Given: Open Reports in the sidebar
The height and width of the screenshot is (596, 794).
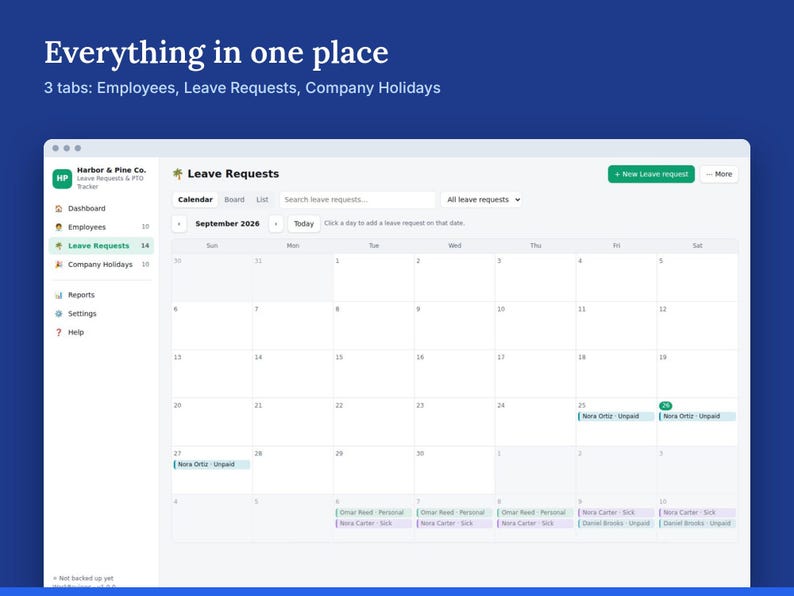Looking at the screenshot, I should coord(101,295).
